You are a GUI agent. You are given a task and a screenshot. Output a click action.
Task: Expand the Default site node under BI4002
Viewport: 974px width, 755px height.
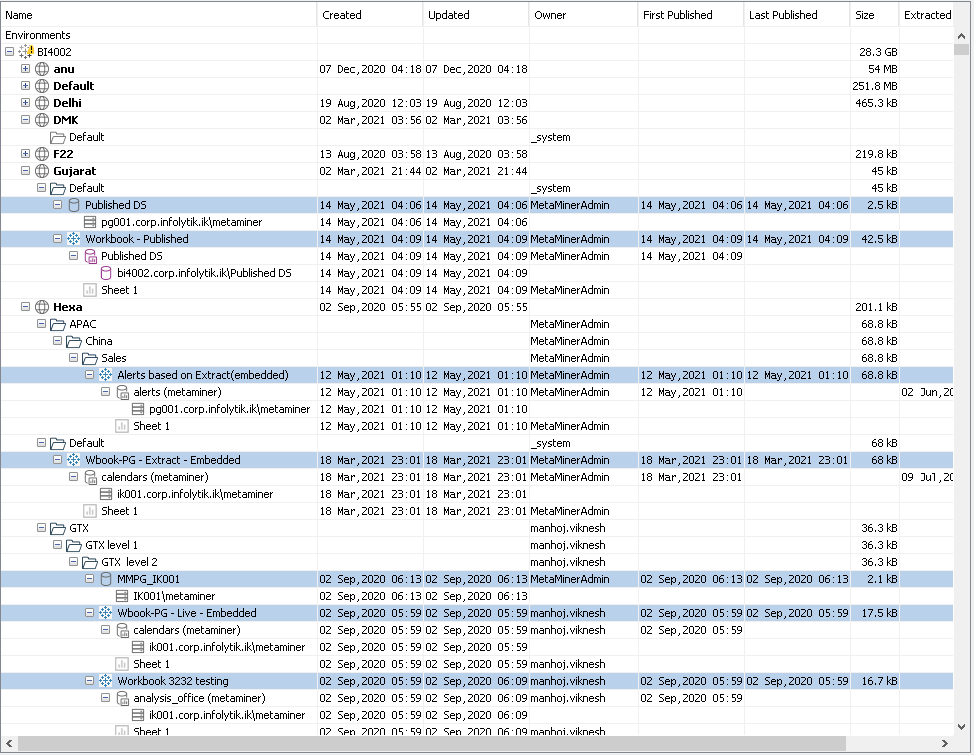click(25, 86)
